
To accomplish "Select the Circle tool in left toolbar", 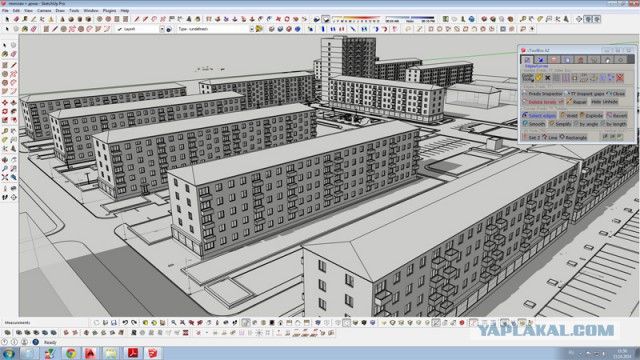I will [5, 74].
